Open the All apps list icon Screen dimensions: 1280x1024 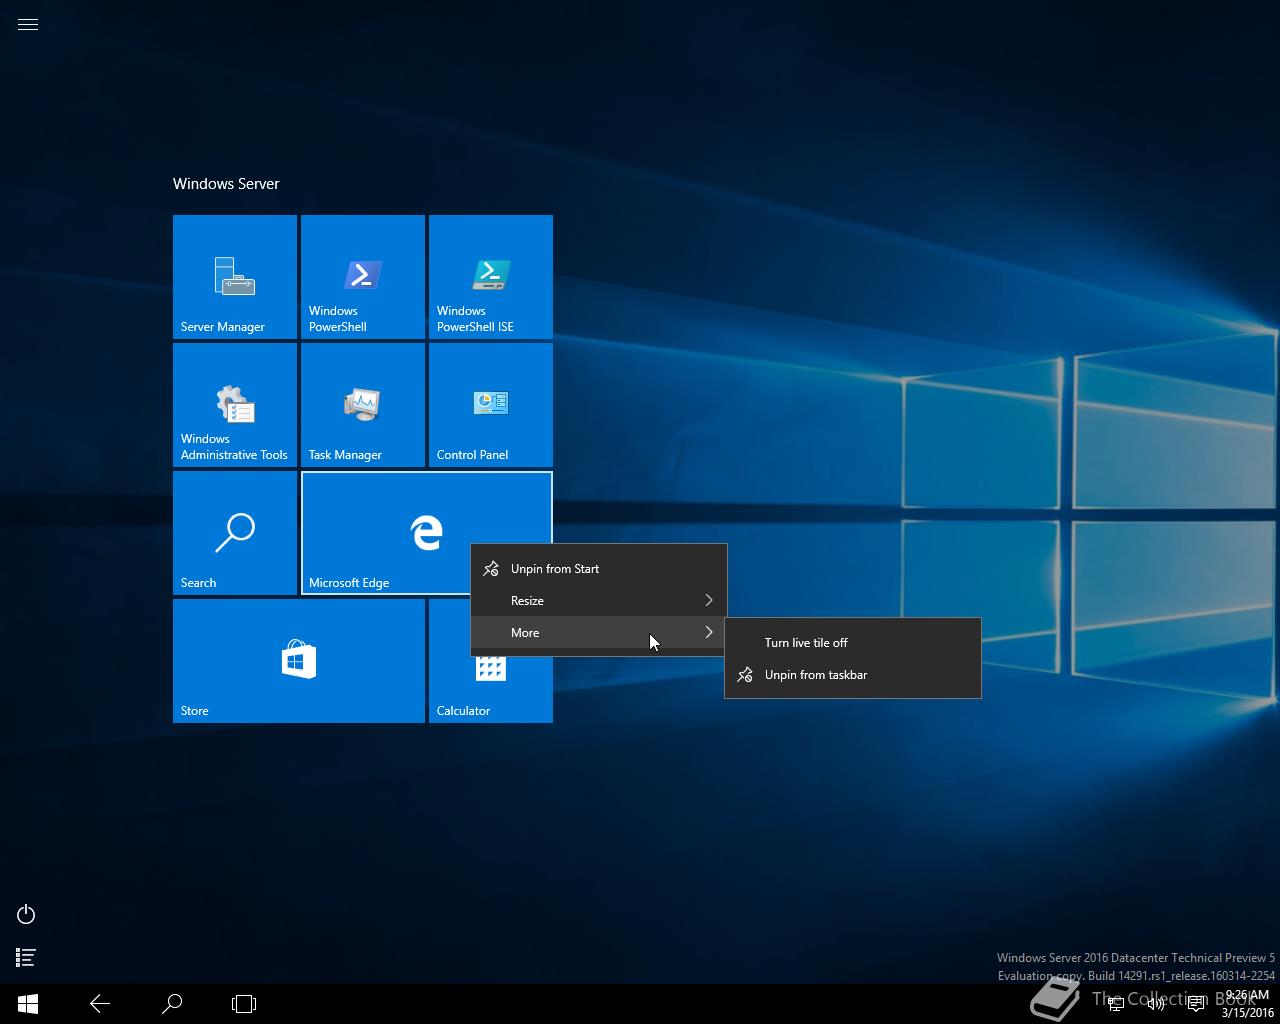26,958
